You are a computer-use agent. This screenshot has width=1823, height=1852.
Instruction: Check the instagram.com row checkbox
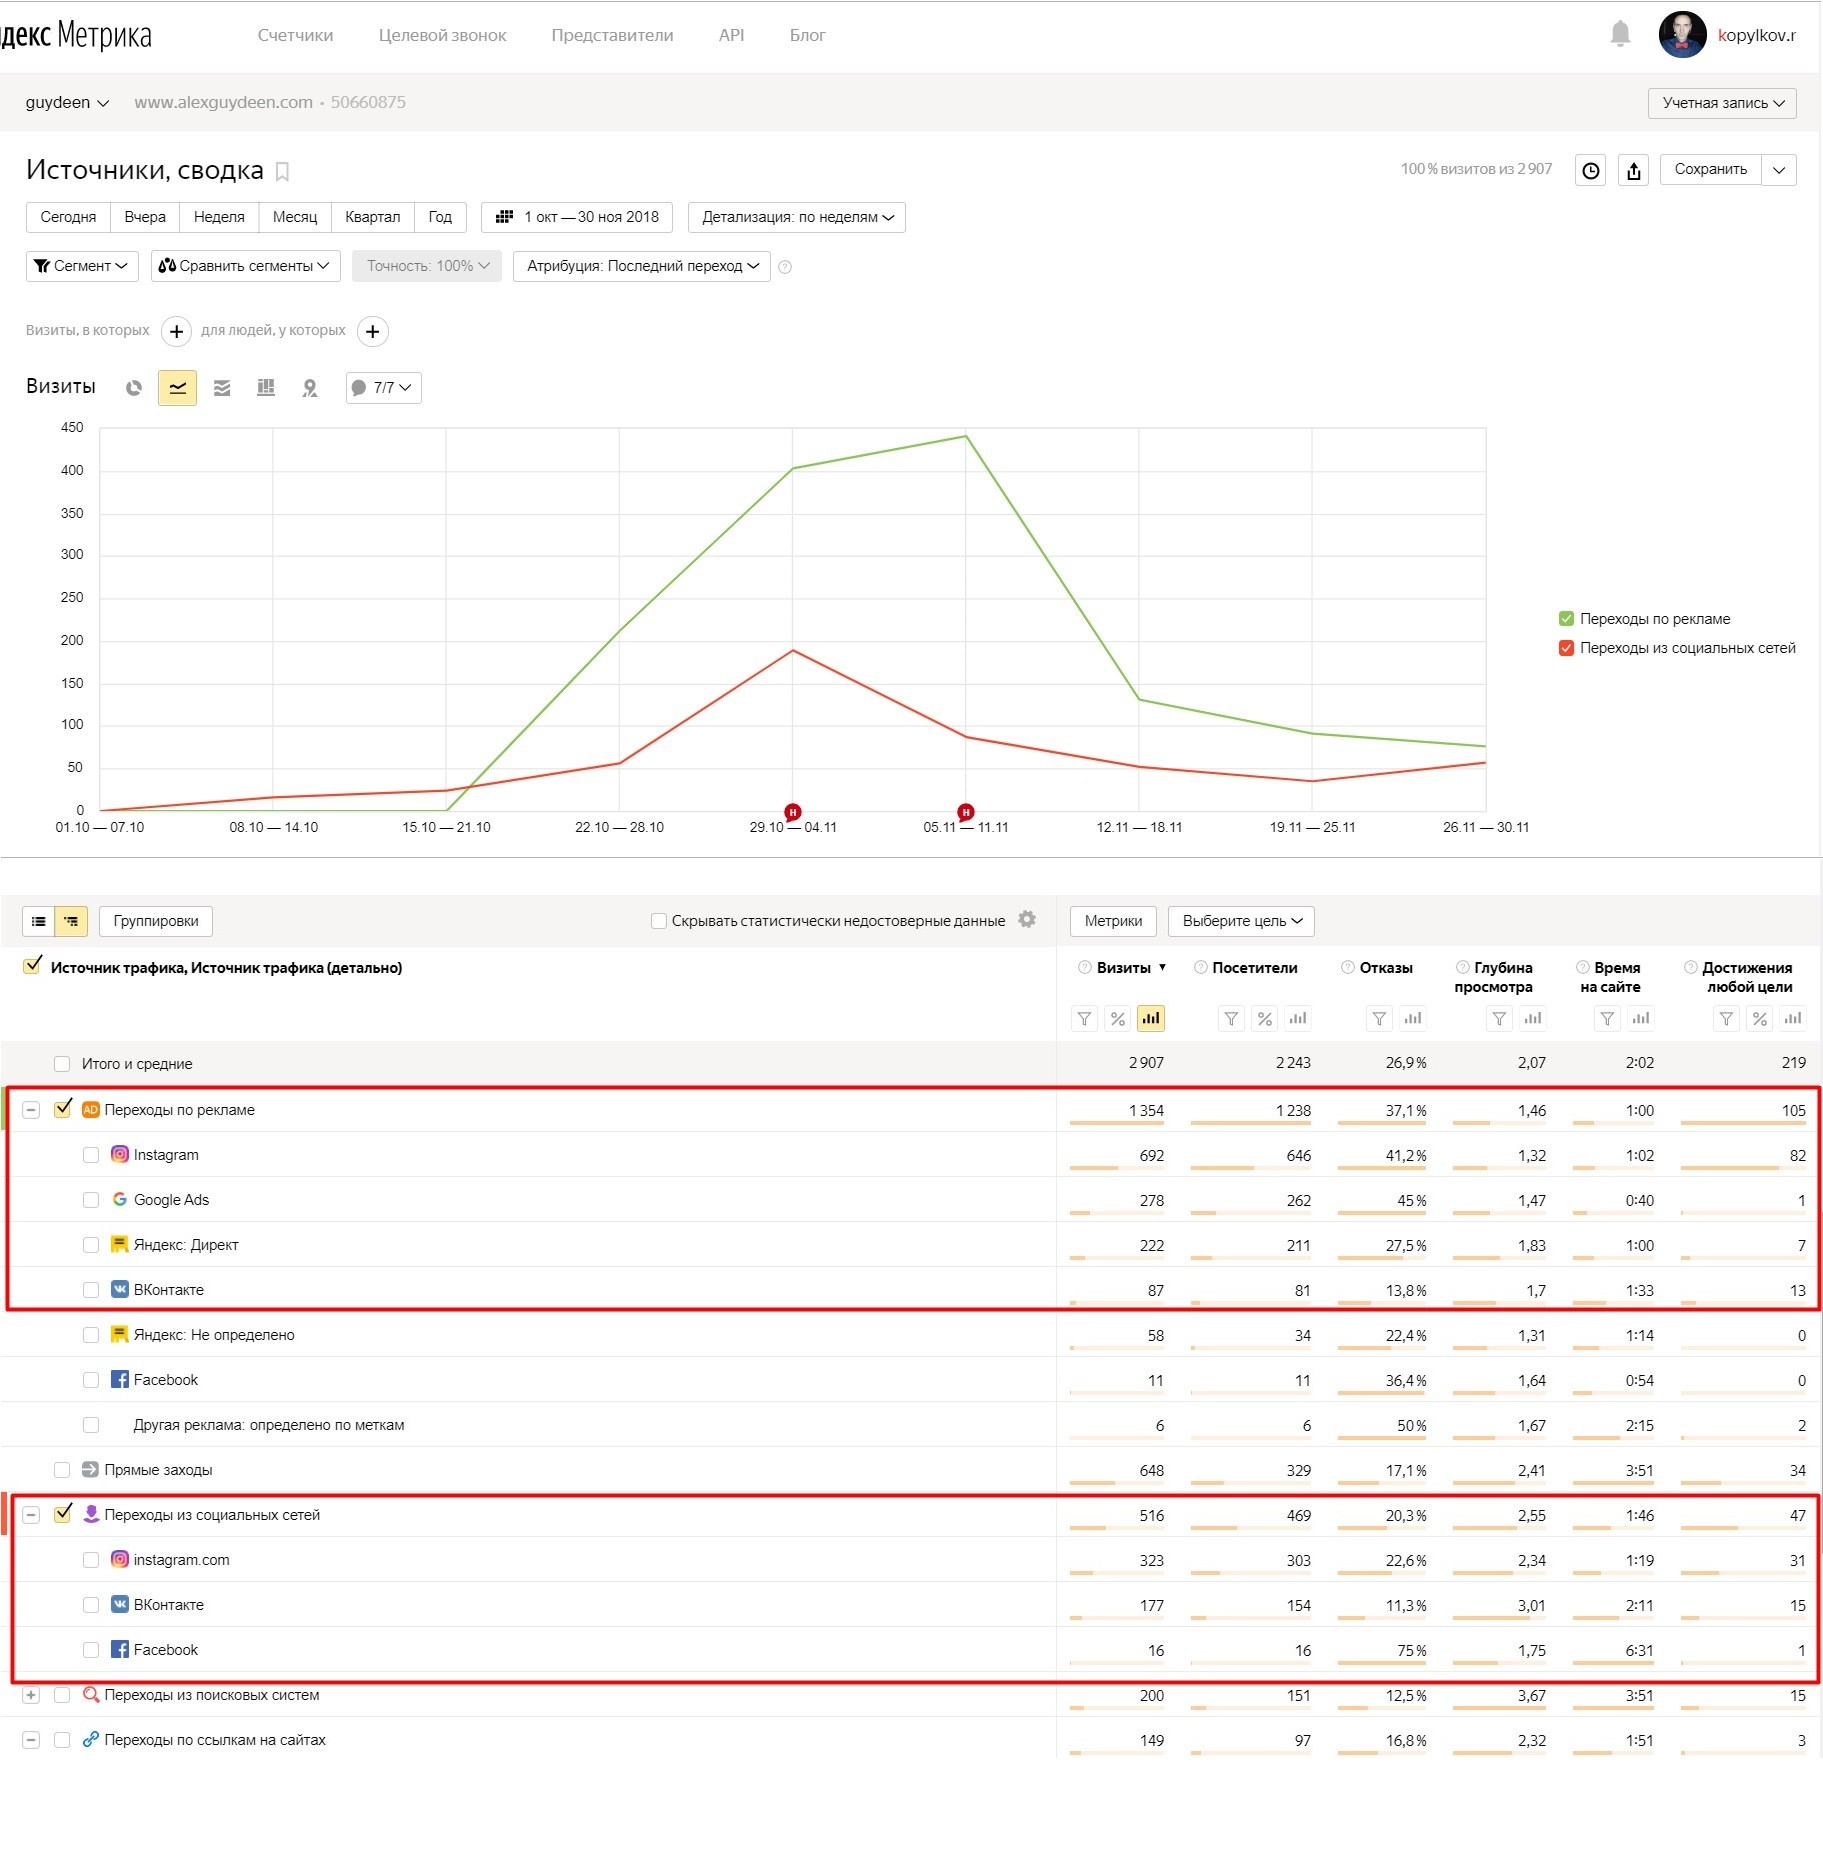click(91, 1560)
